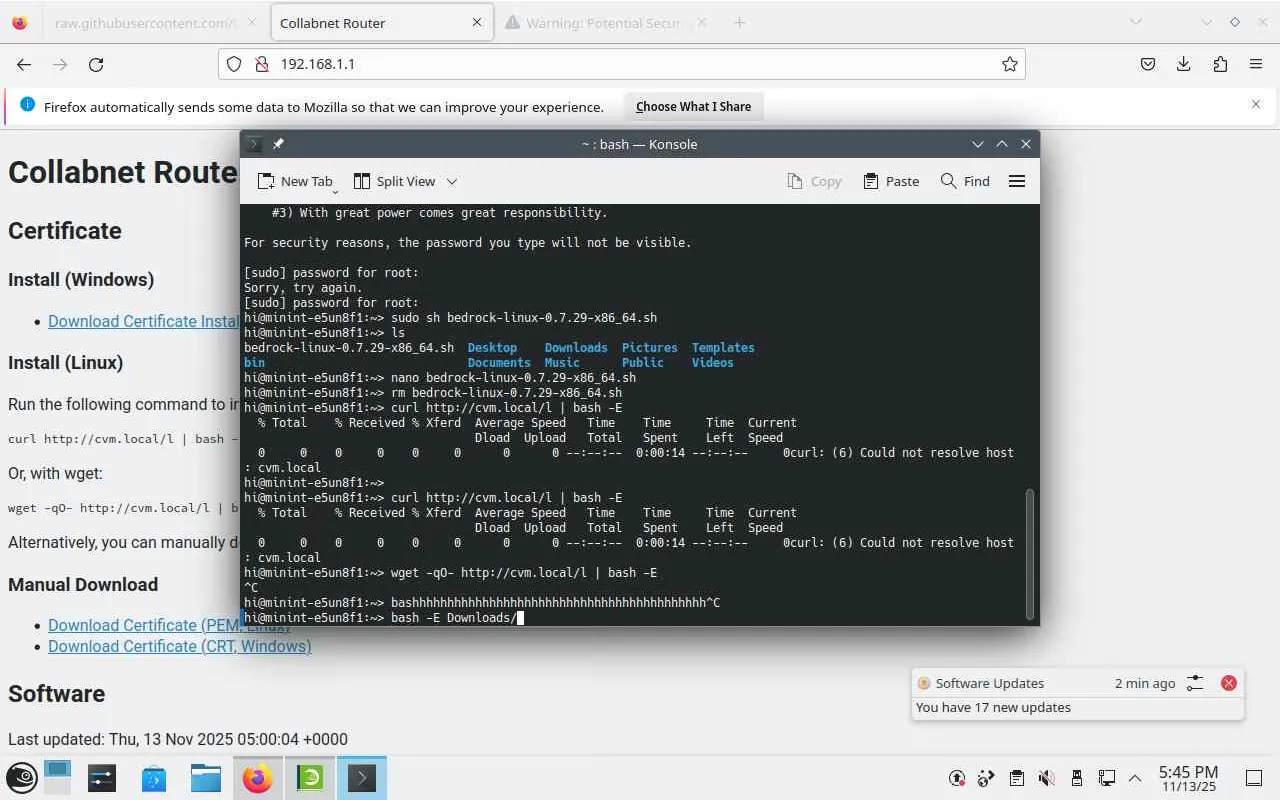Close the Software Updates notification
Screen dimensions: 1280x800
(1229, 683)
